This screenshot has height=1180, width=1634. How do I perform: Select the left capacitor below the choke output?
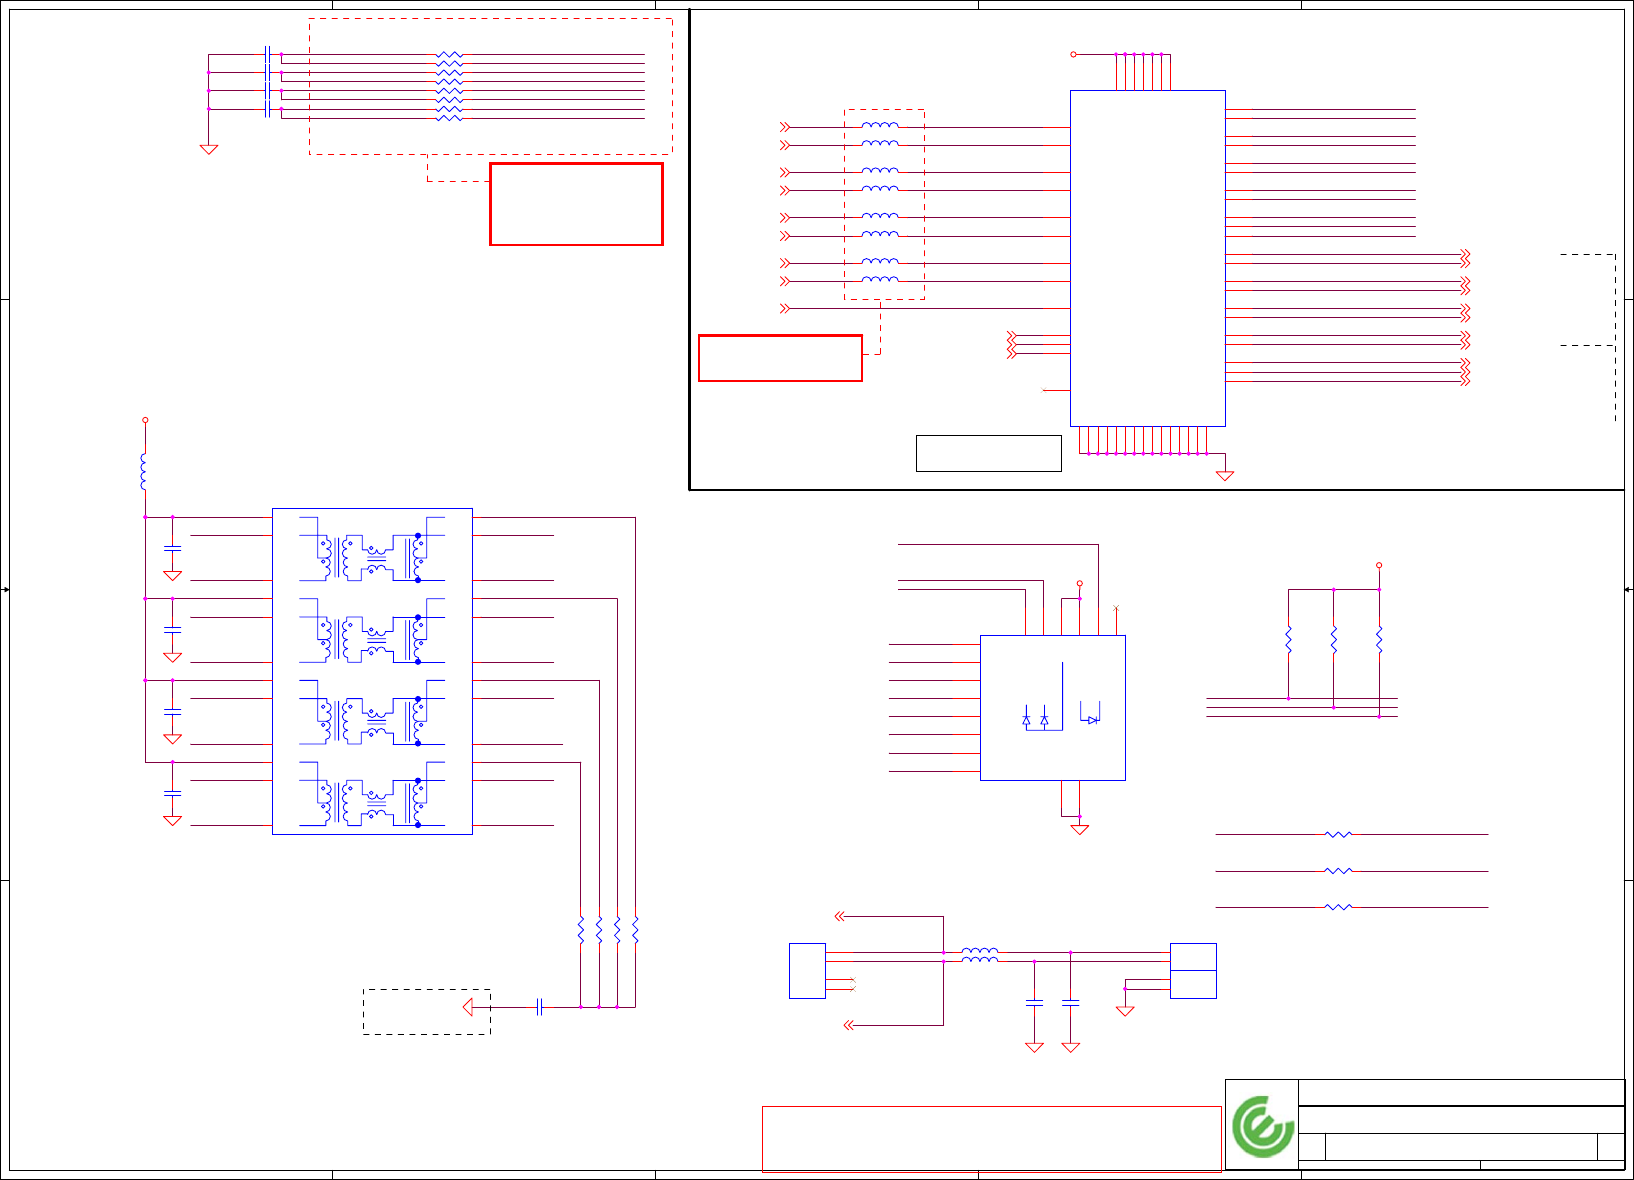tap(1035, 1001)
